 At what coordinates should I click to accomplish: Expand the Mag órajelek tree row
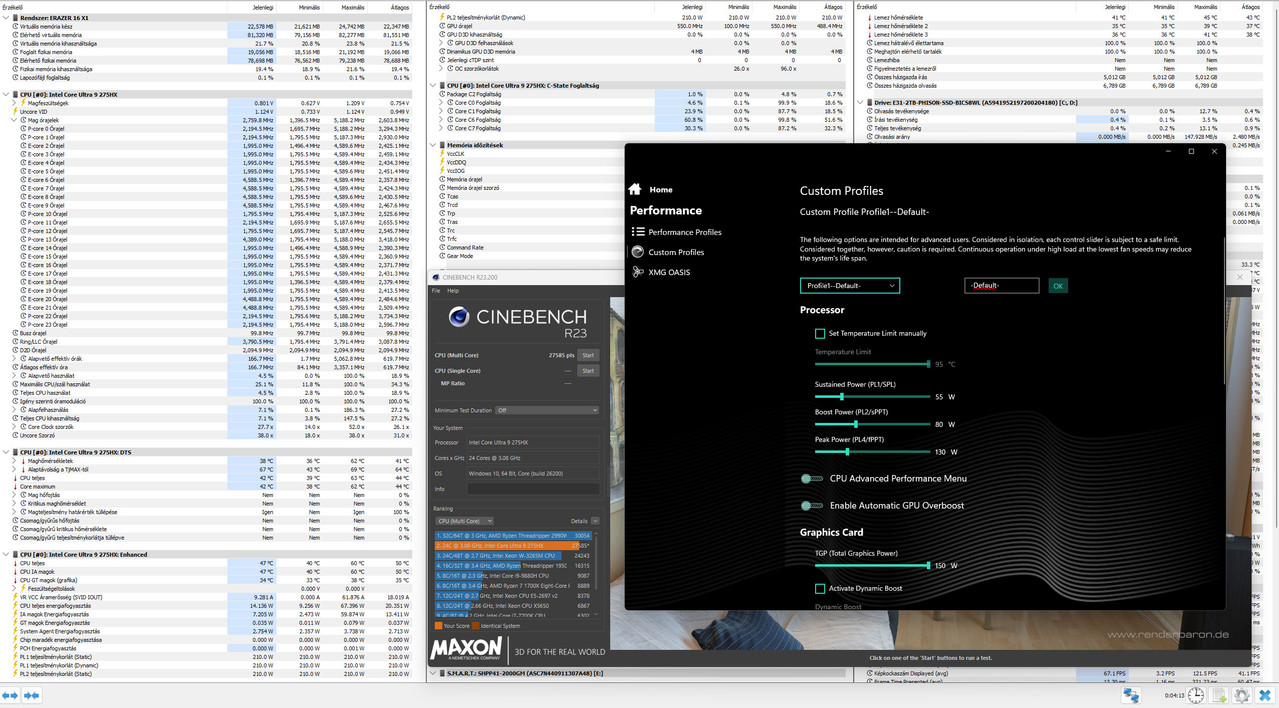pos(15,120)
